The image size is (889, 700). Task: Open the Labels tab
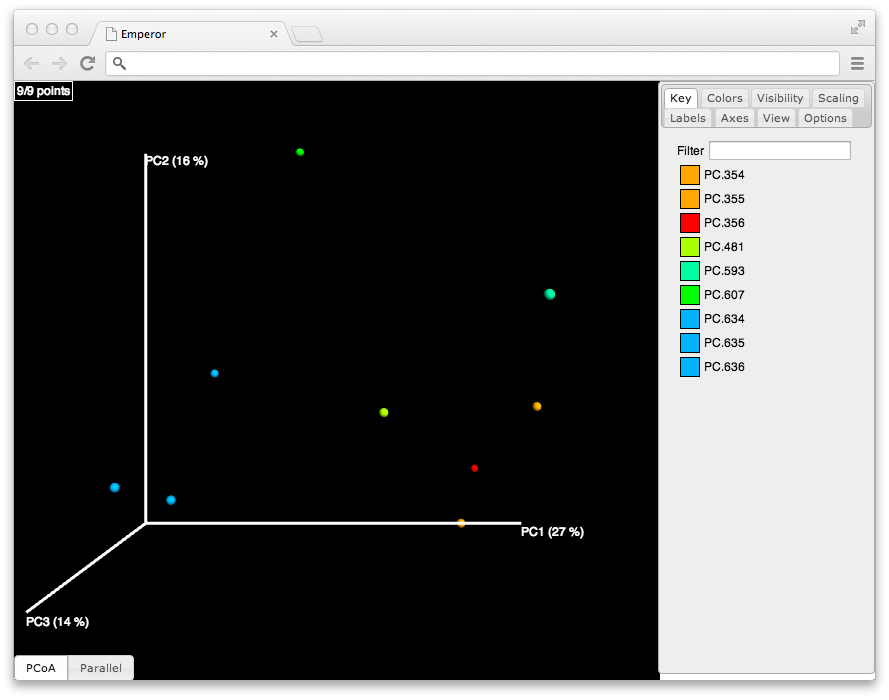[x=688, y=118]
